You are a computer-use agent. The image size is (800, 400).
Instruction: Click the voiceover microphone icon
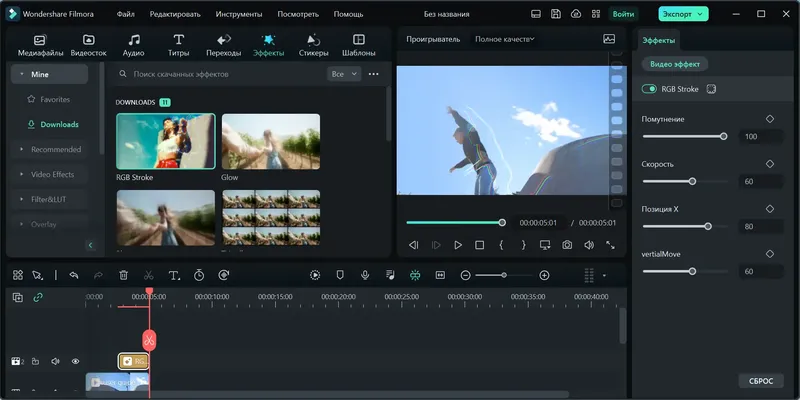(365, 275)
